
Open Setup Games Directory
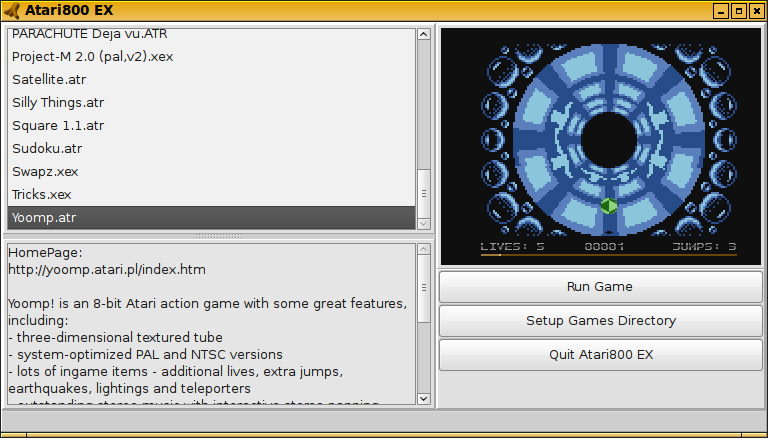pyautogui.click(x=600, y=321)
